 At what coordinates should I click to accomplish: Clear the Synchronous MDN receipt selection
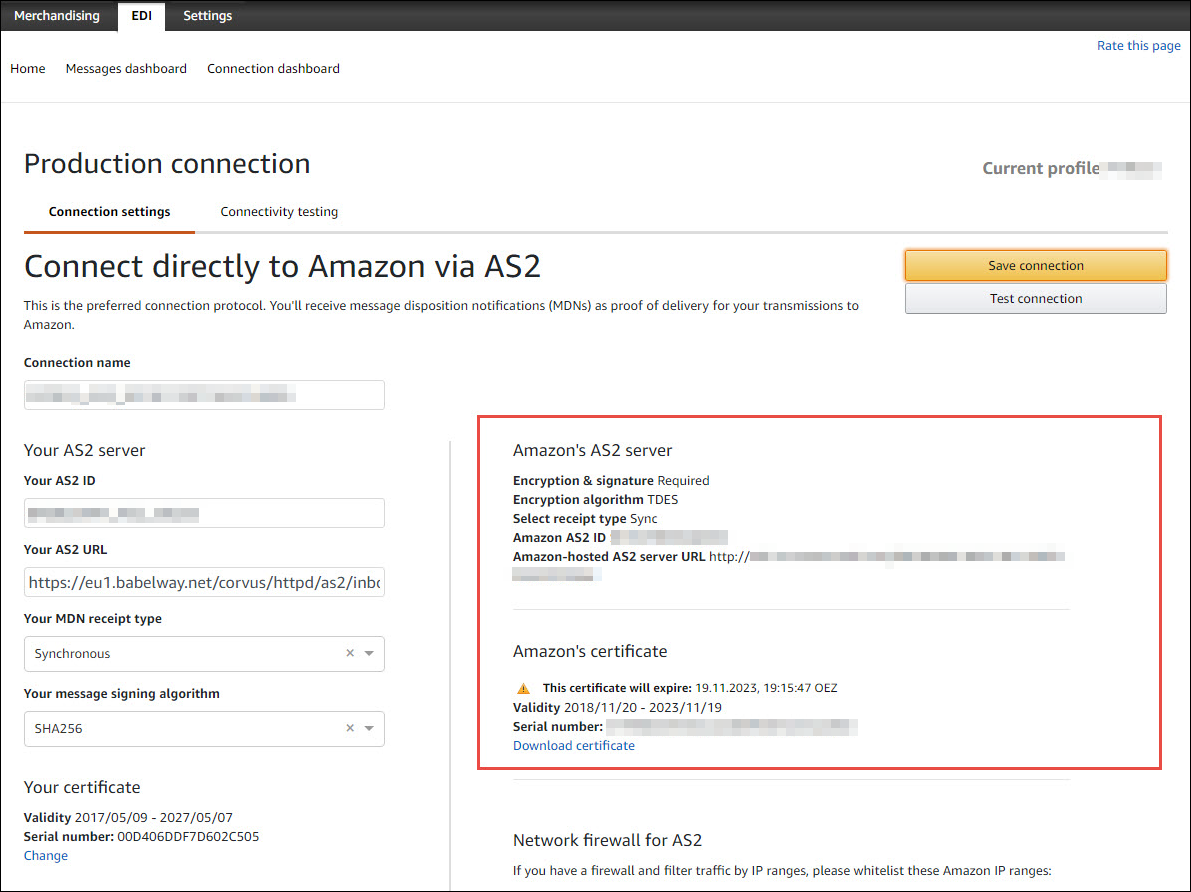tap(350, 653)
